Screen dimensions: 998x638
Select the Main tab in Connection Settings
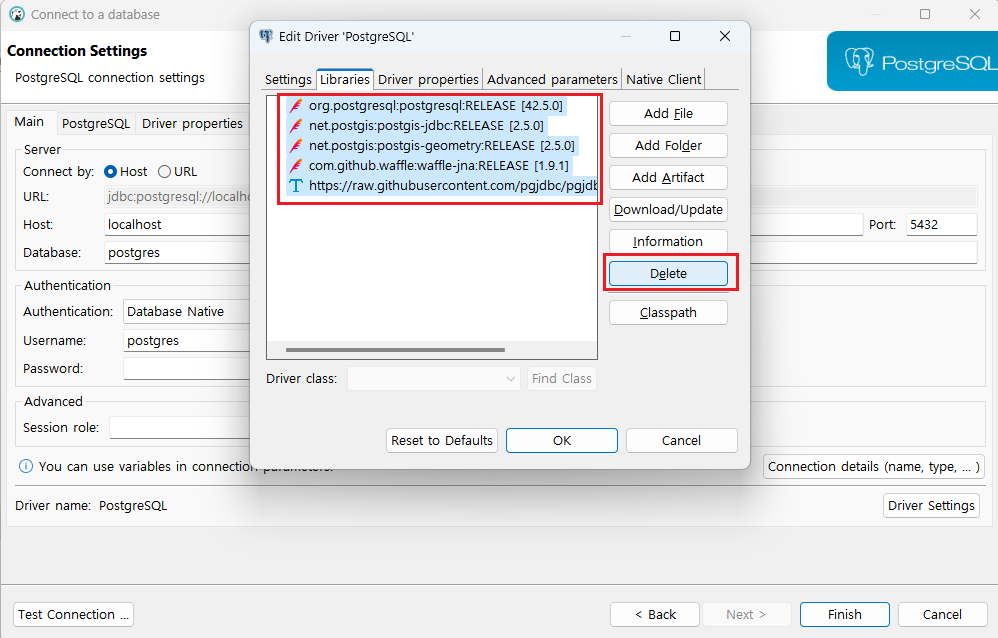(29, 122)
